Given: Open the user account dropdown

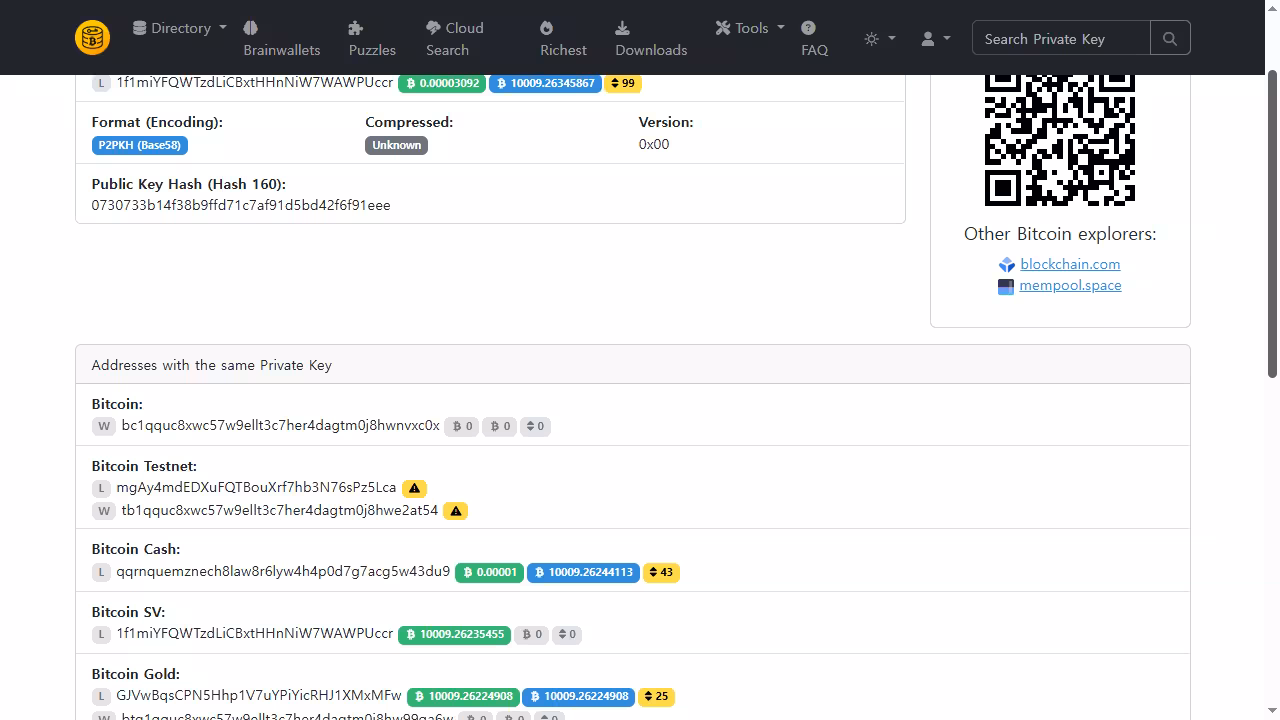Looking at the screenshot, I should click(935, 39).
